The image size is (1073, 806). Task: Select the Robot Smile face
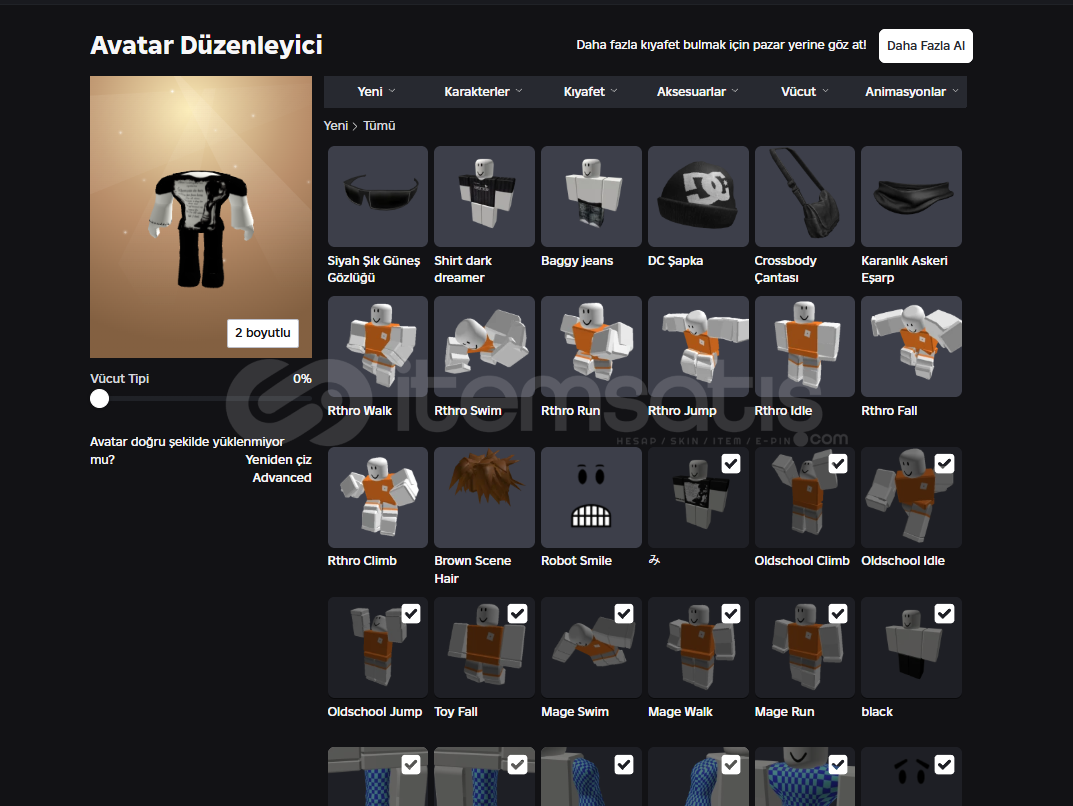591,497
